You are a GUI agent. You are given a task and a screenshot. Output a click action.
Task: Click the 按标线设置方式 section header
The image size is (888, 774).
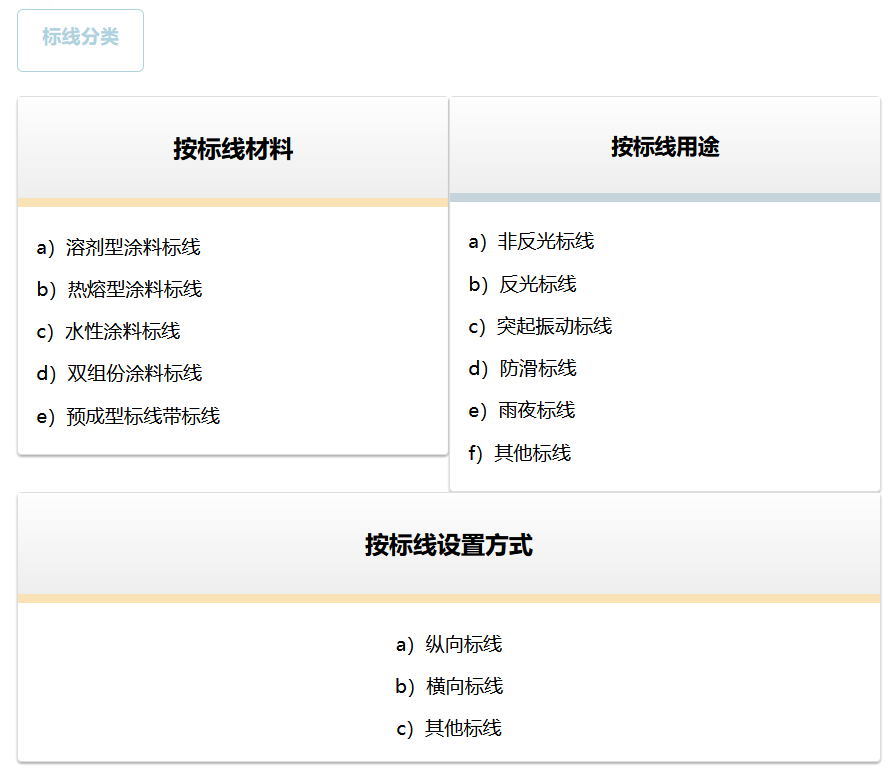[x=449, y=545]
